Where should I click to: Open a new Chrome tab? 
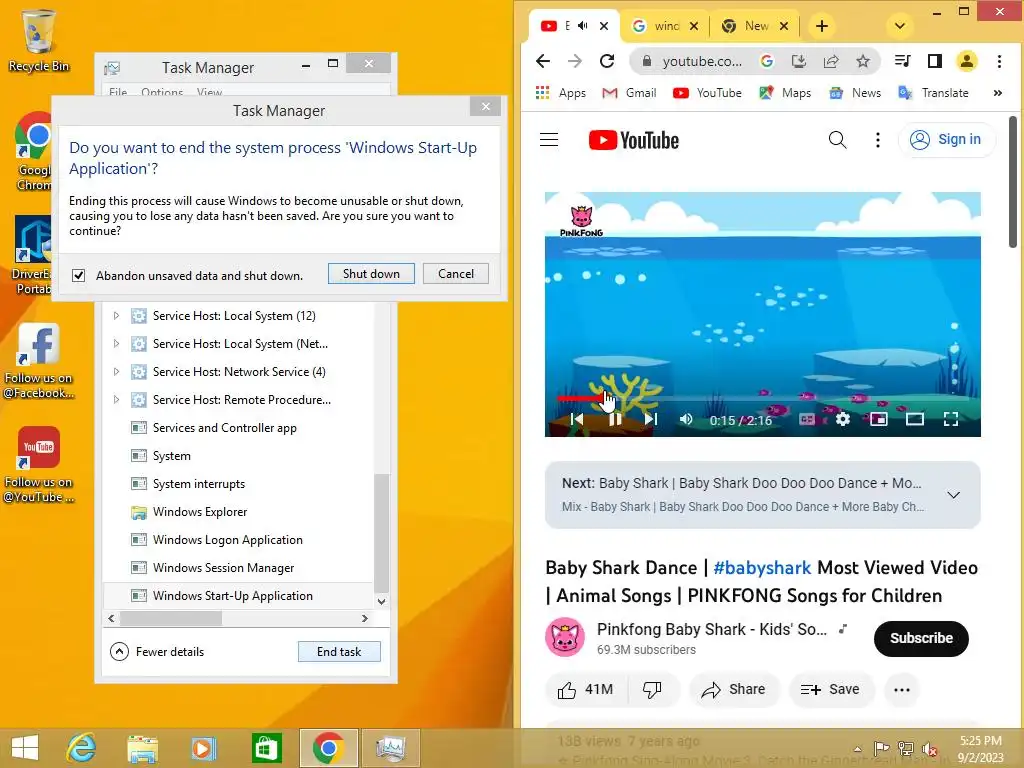822,26
